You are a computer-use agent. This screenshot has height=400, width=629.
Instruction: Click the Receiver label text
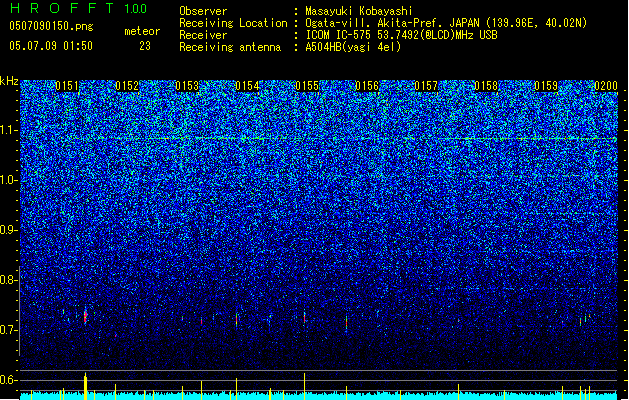pos(203,35)
